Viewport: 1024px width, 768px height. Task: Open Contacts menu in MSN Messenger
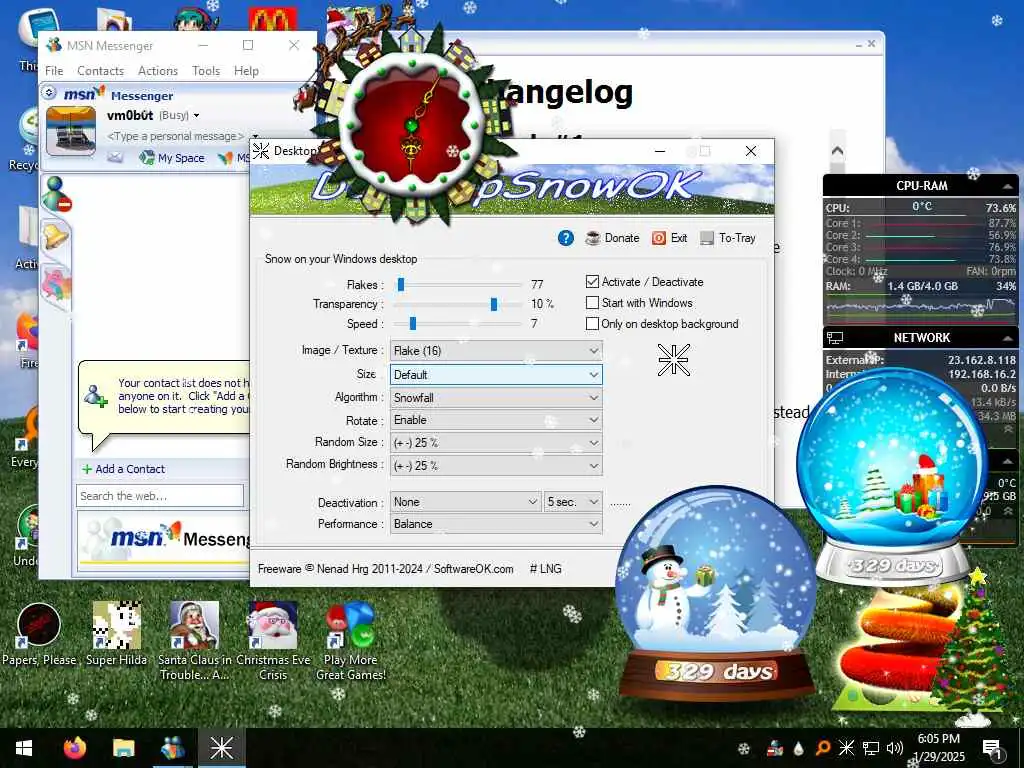[101, 71]
